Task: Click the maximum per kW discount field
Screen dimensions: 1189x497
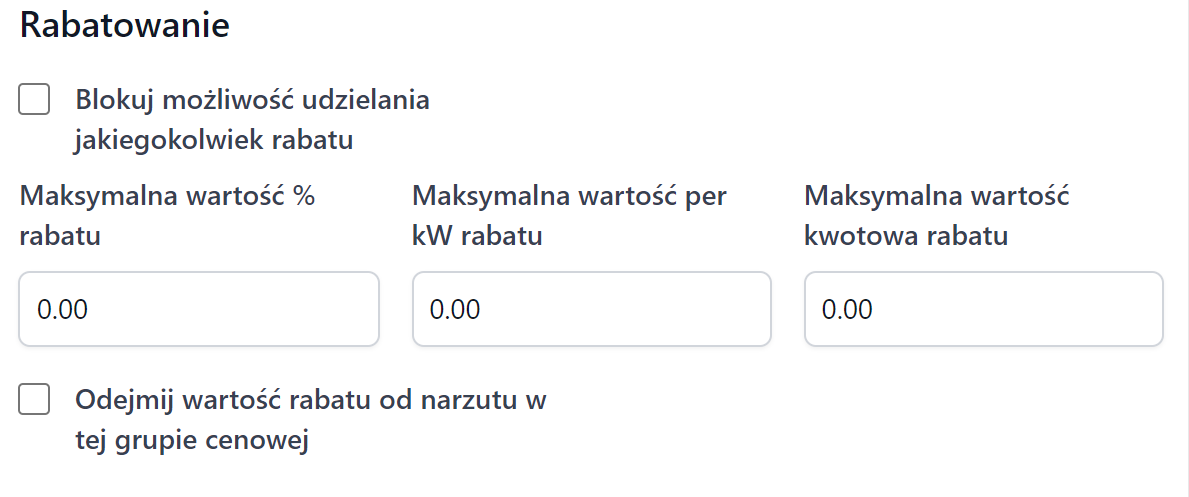Action: pos(591,309)
